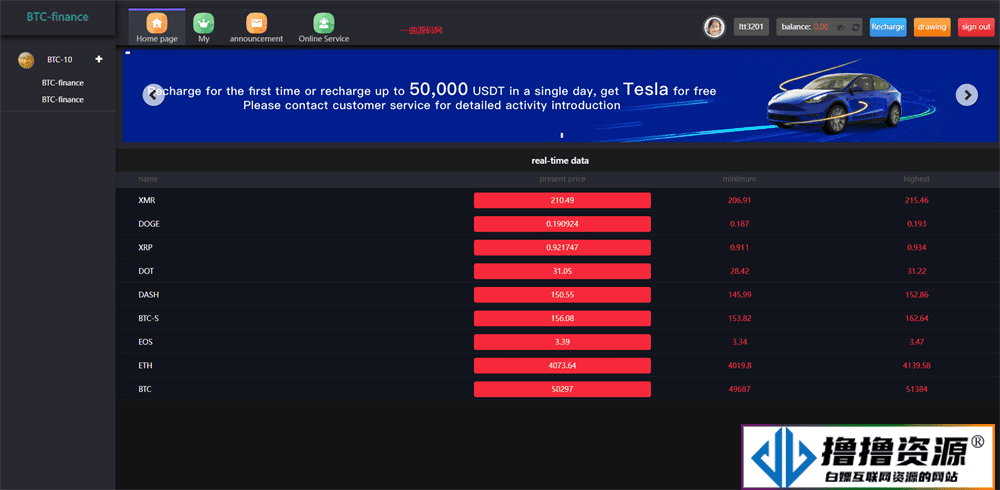The image size is (1000, 490).
Task: Click the name column header
Action: tap(148, 179)
